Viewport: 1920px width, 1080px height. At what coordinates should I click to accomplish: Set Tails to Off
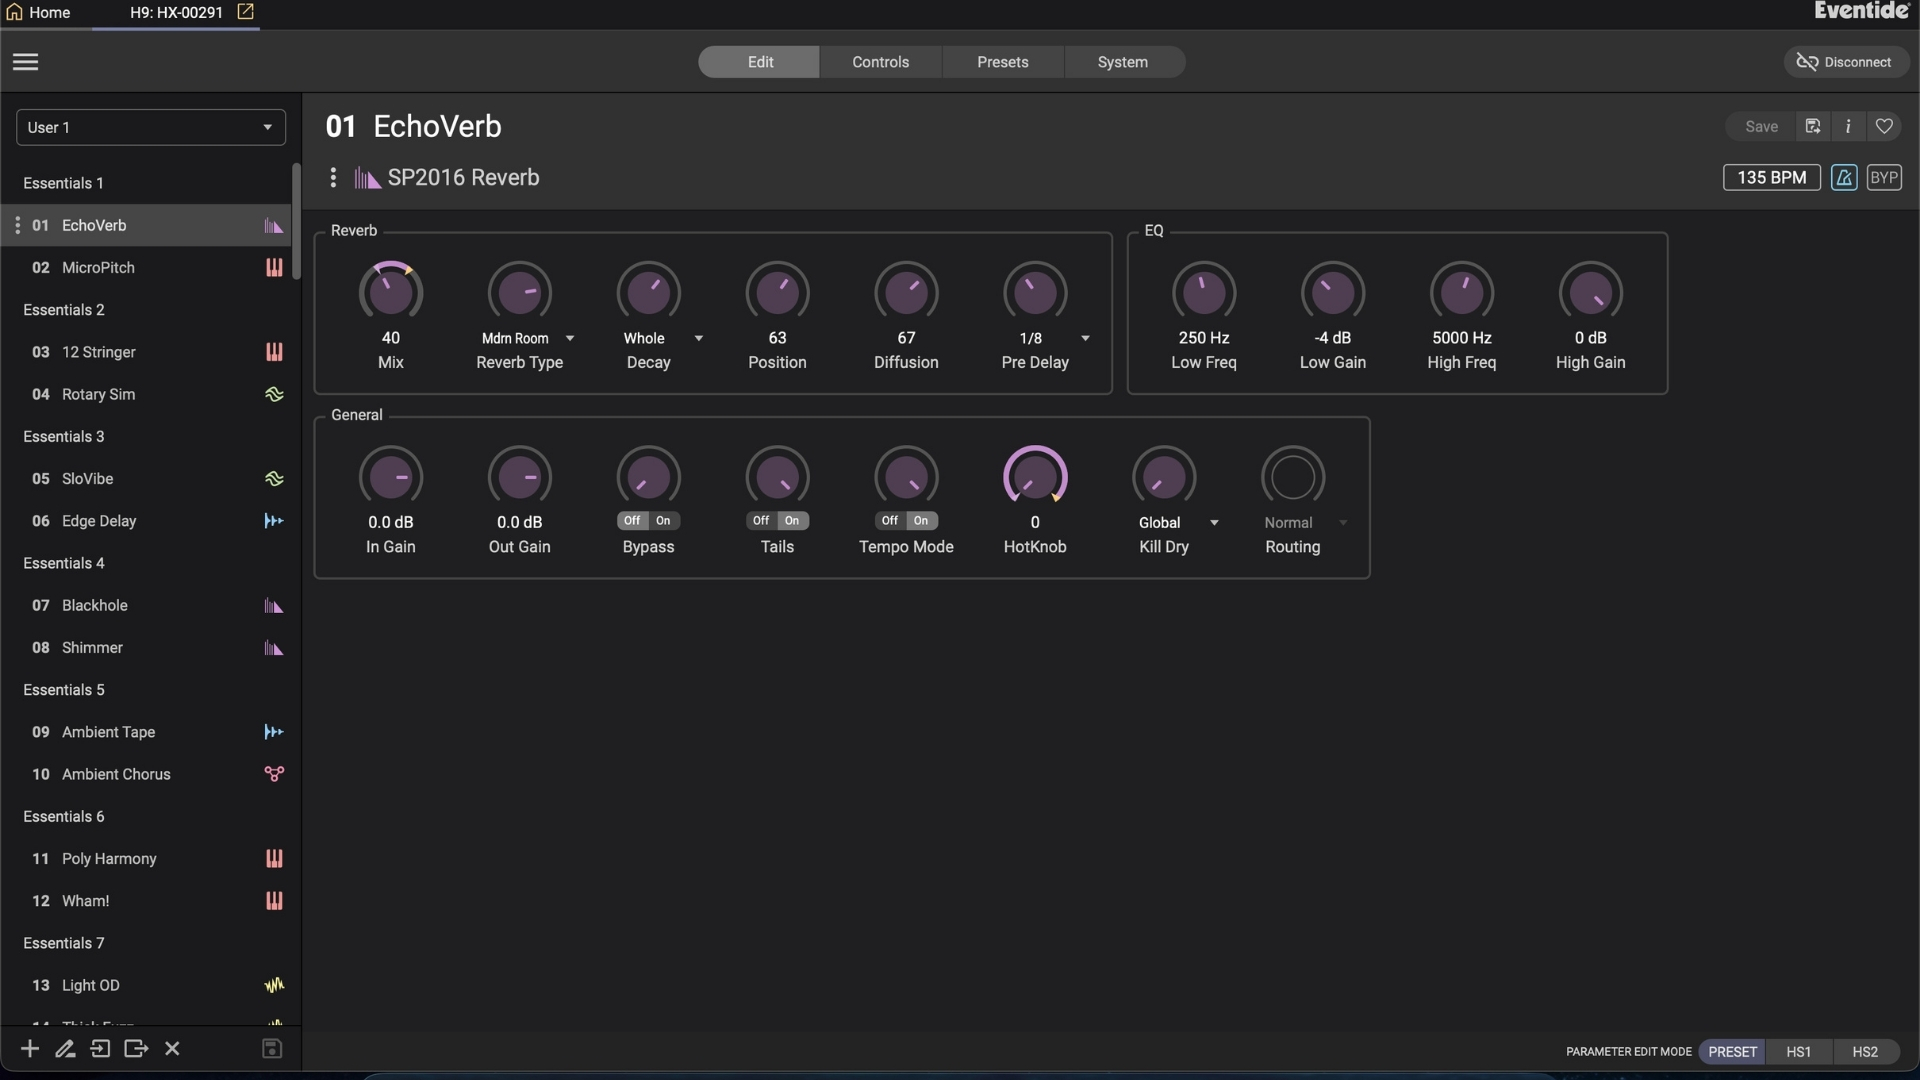(x=761, y=521)
